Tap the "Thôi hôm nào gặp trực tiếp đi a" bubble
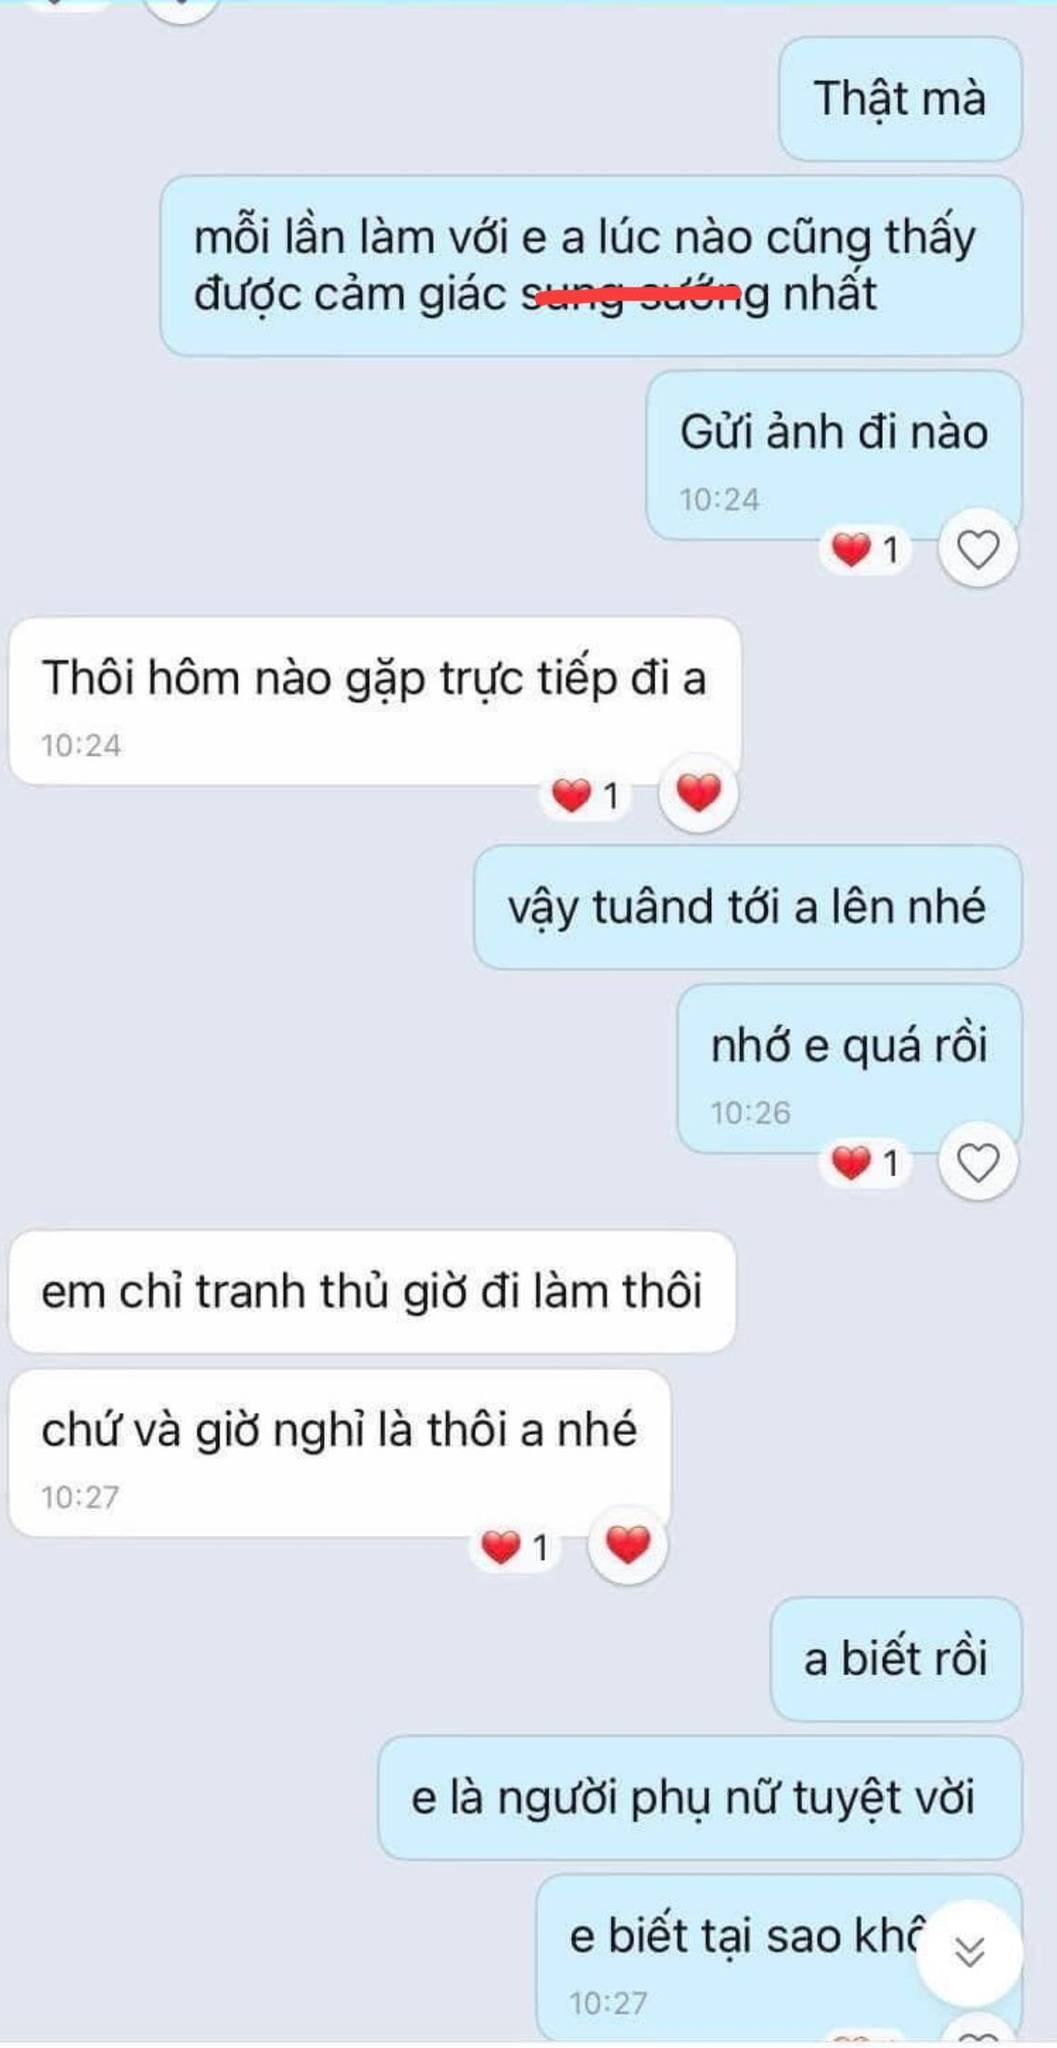 click(x=375, y=701)
